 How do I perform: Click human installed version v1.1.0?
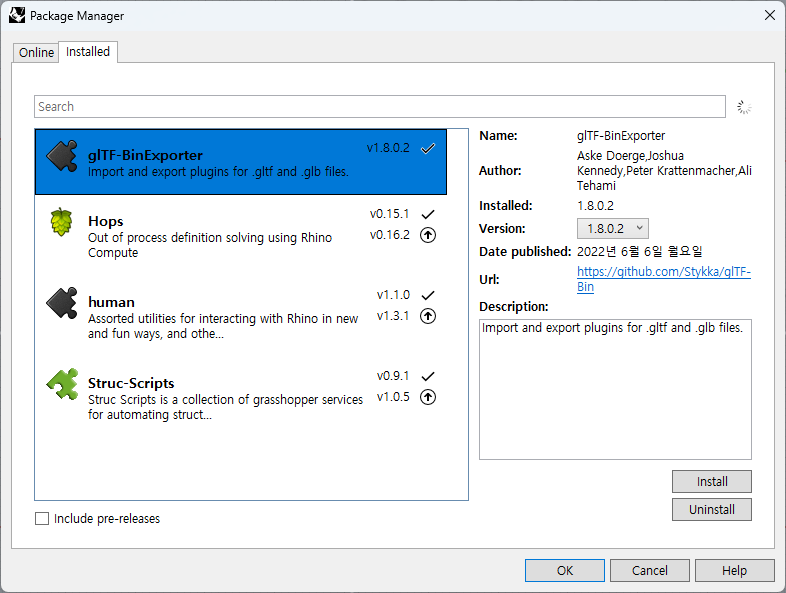[x=394, y=295]
